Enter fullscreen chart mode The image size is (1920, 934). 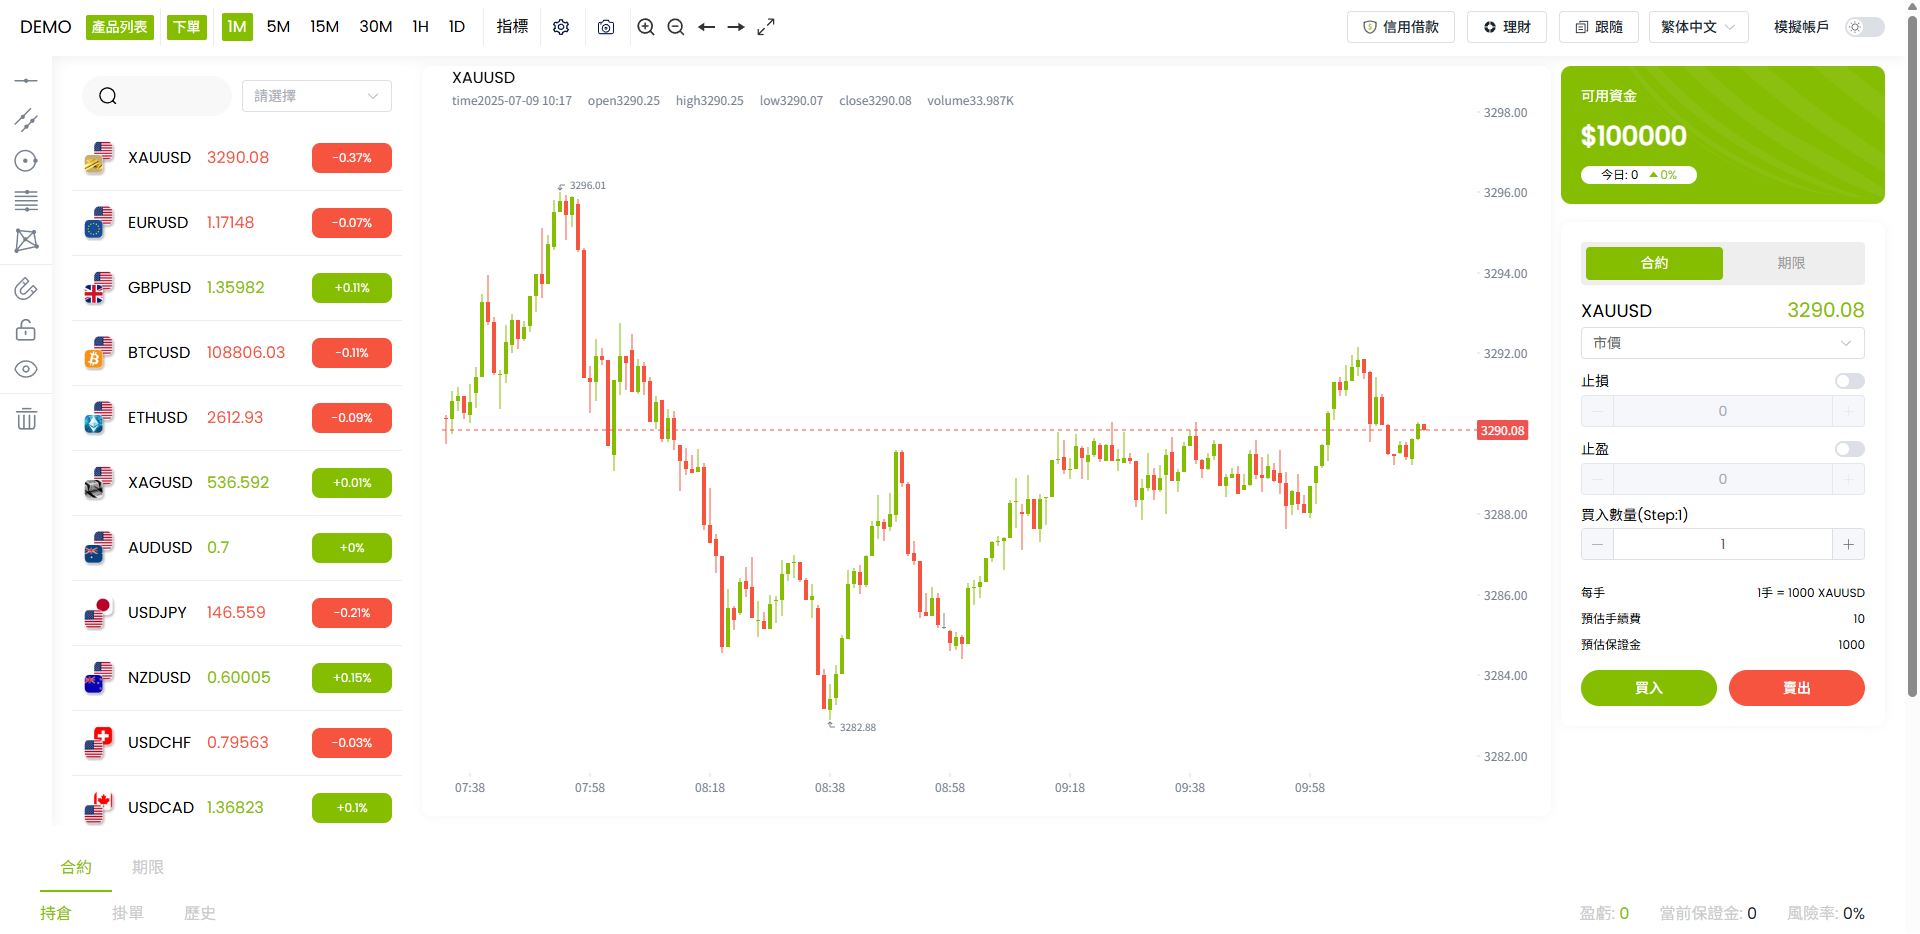click(766, 27)
